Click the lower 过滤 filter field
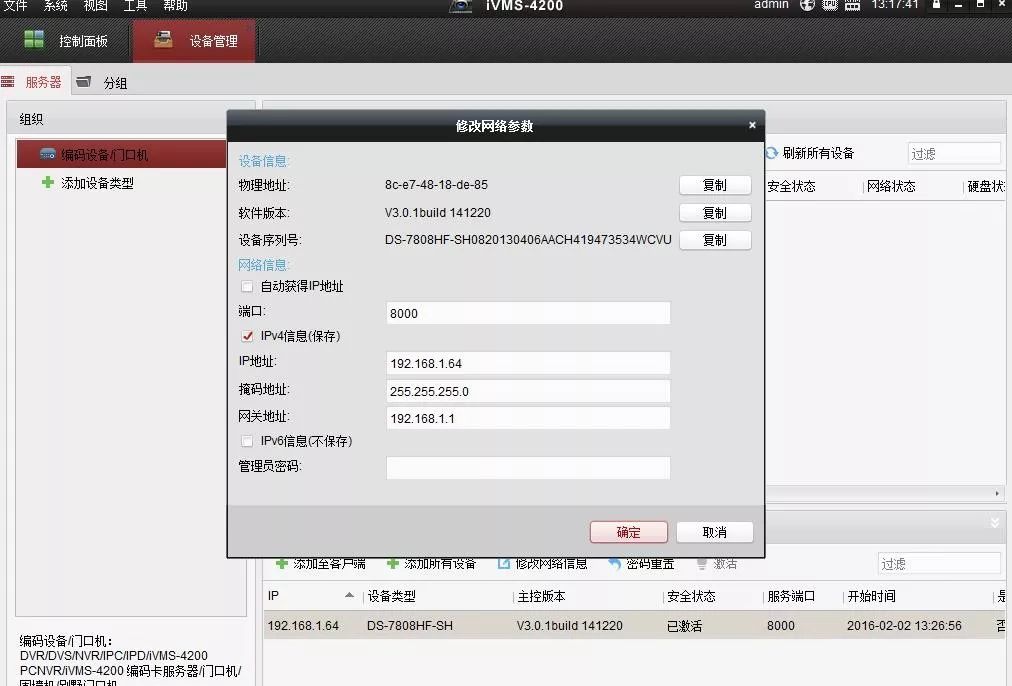Viewport: 1012px width, 686px height. [x=939, y=564]
